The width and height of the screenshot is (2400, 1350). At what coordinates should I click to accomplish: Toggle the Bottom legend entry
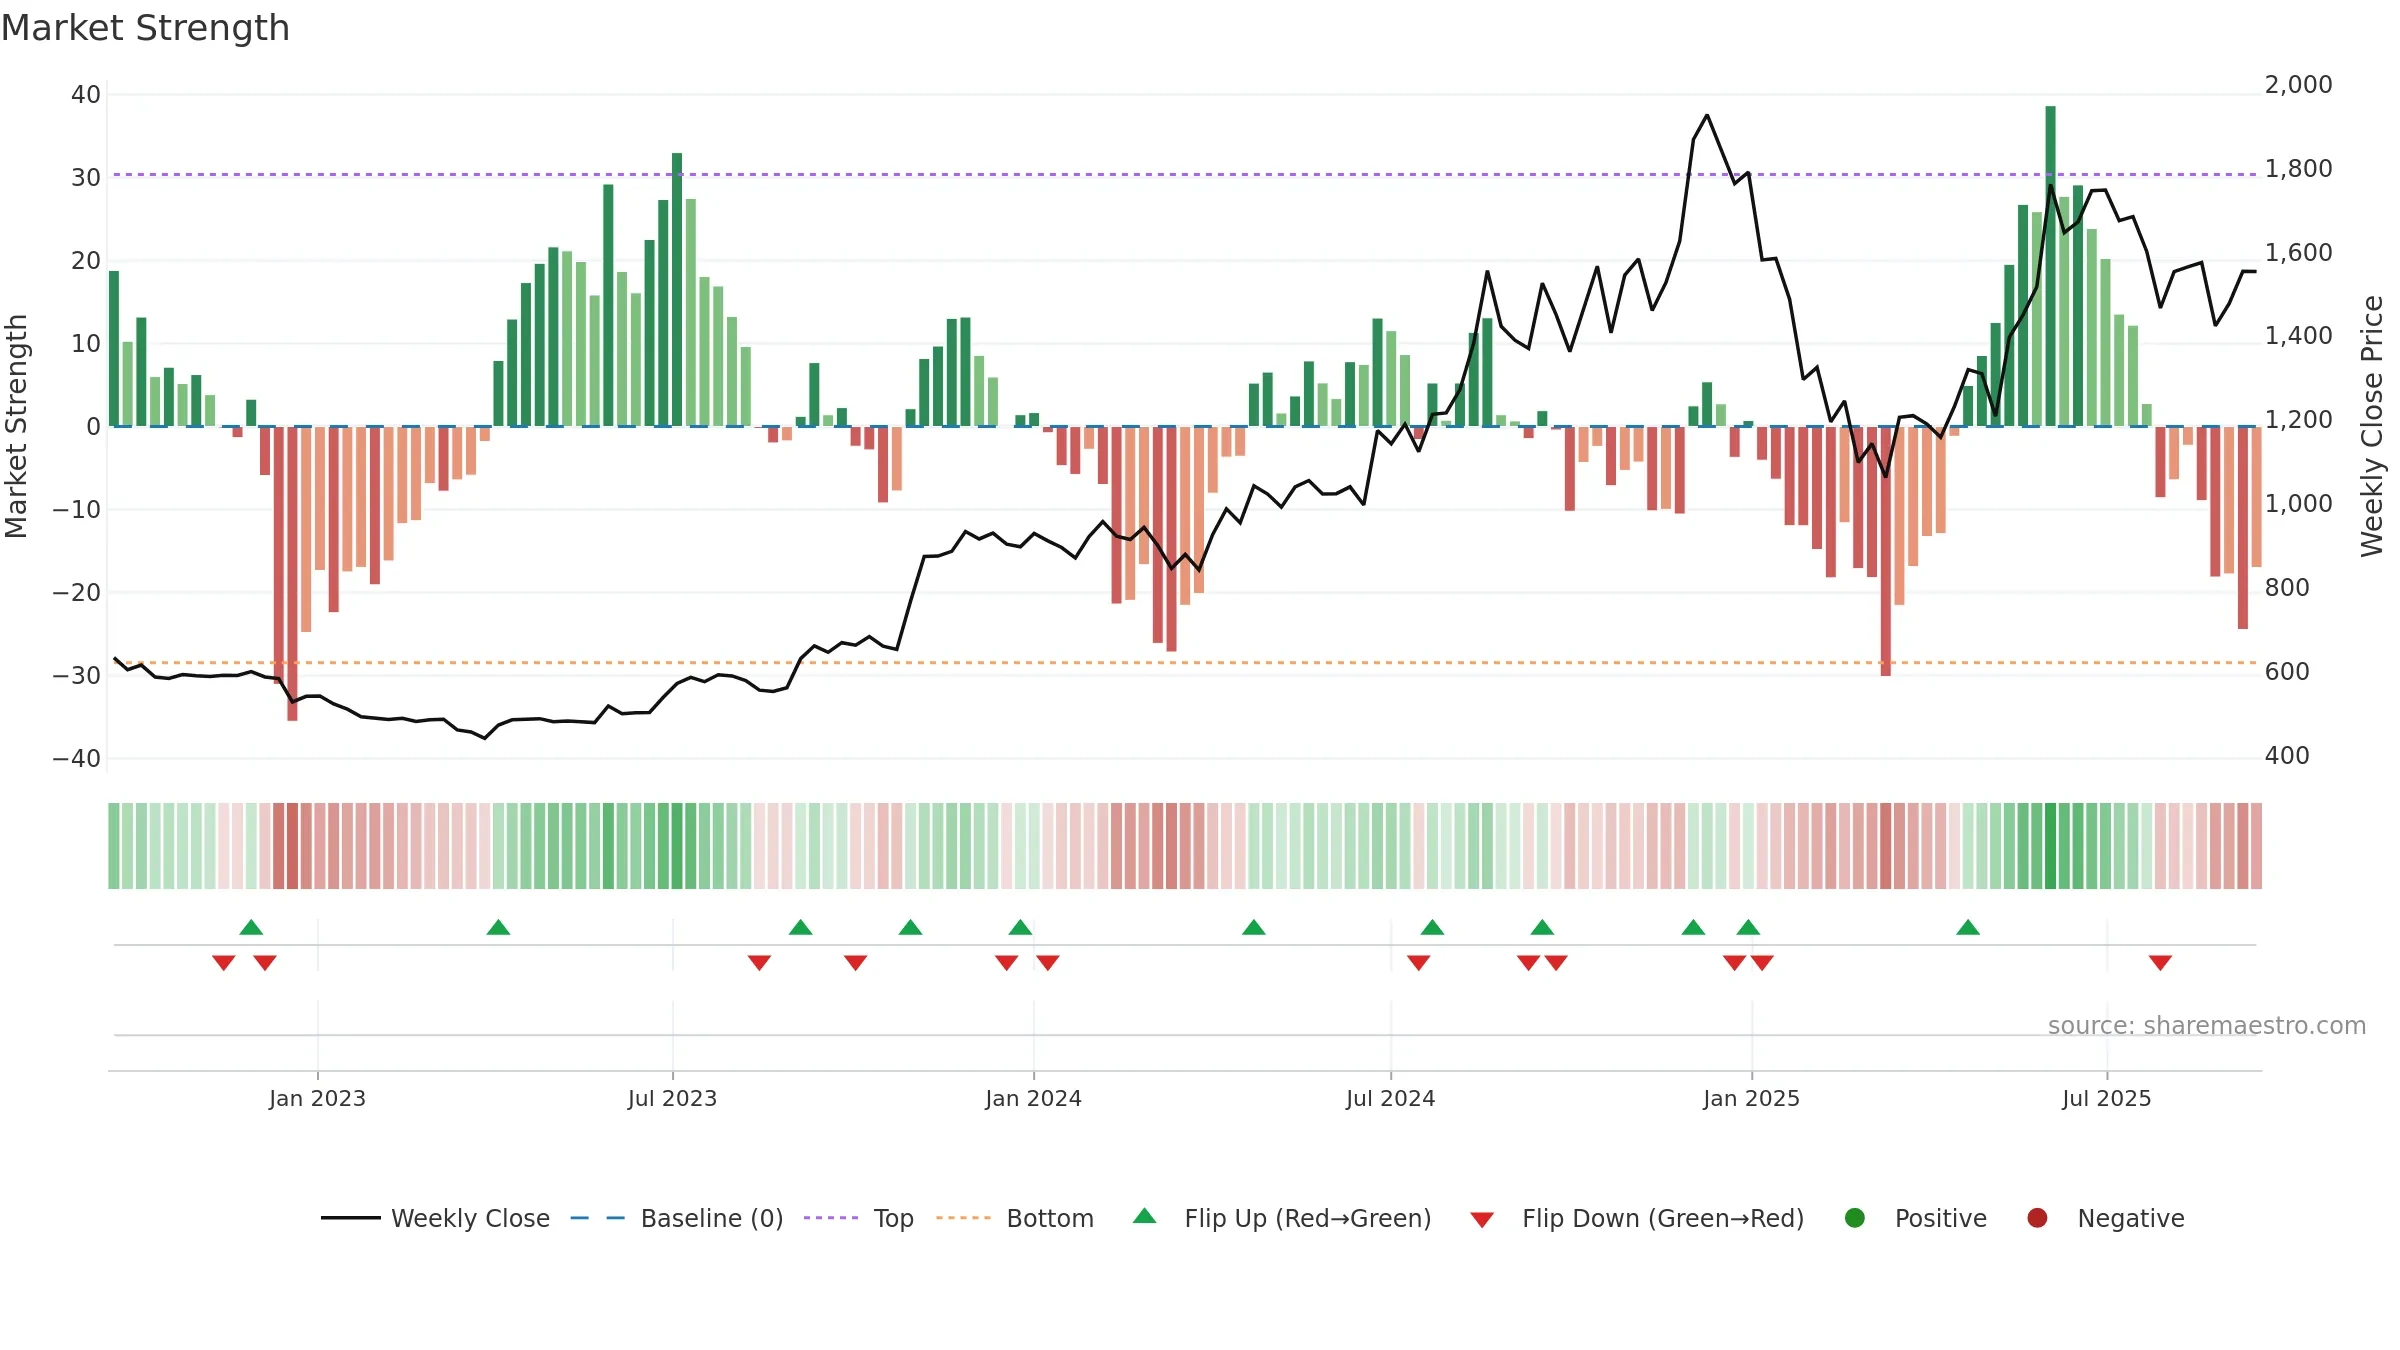pos(1015,1218)
